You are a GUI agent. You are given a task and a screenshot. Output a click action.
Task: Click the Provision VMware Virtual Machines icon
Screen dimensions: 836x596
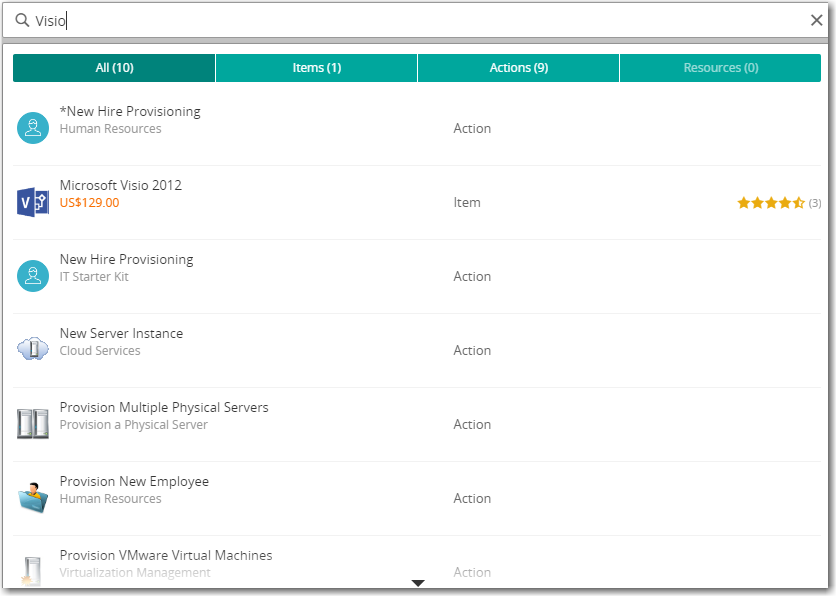click(33, 570)
